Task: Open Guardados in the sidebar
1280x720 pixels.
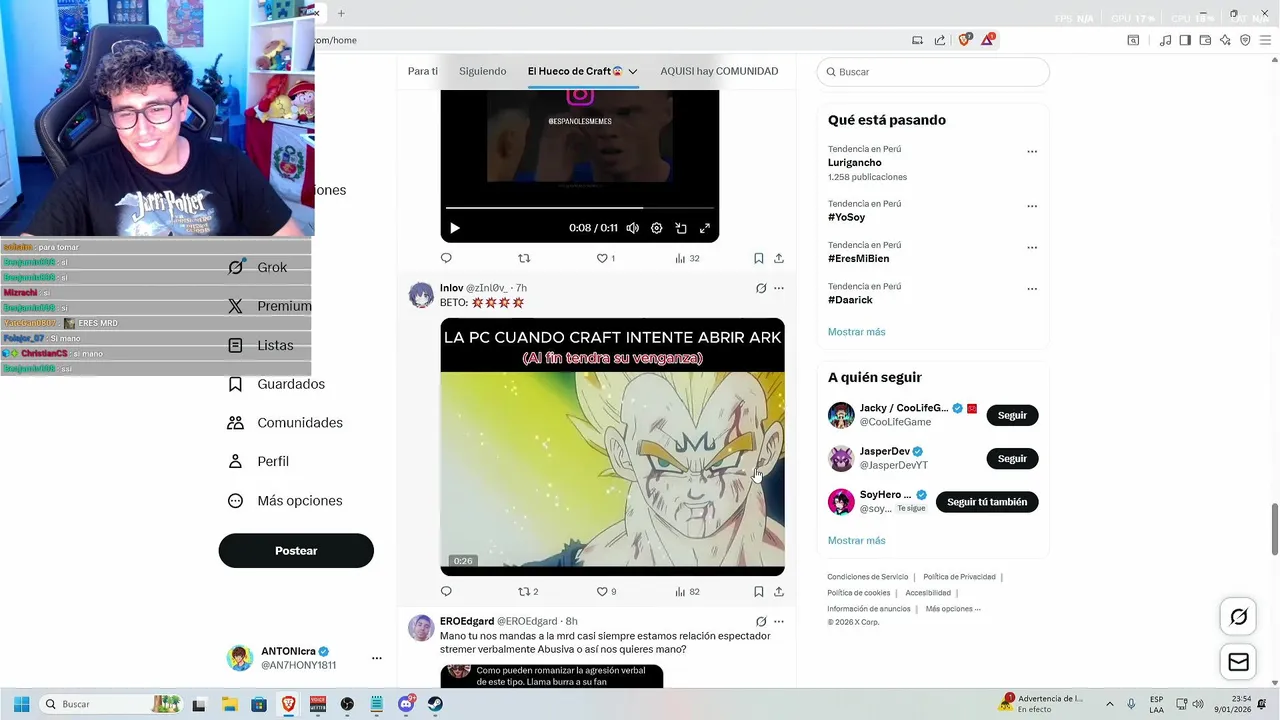Action: pos(276,384)
